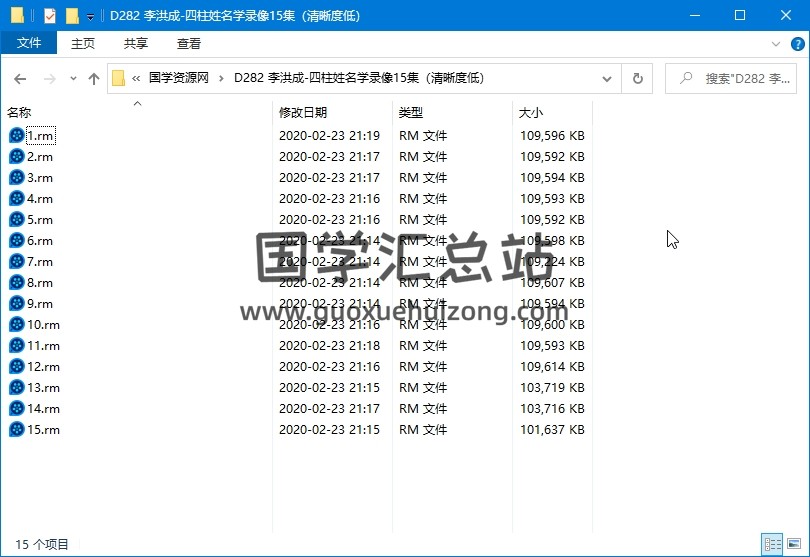Click the media icon of 8.rm

click(17, 282)
